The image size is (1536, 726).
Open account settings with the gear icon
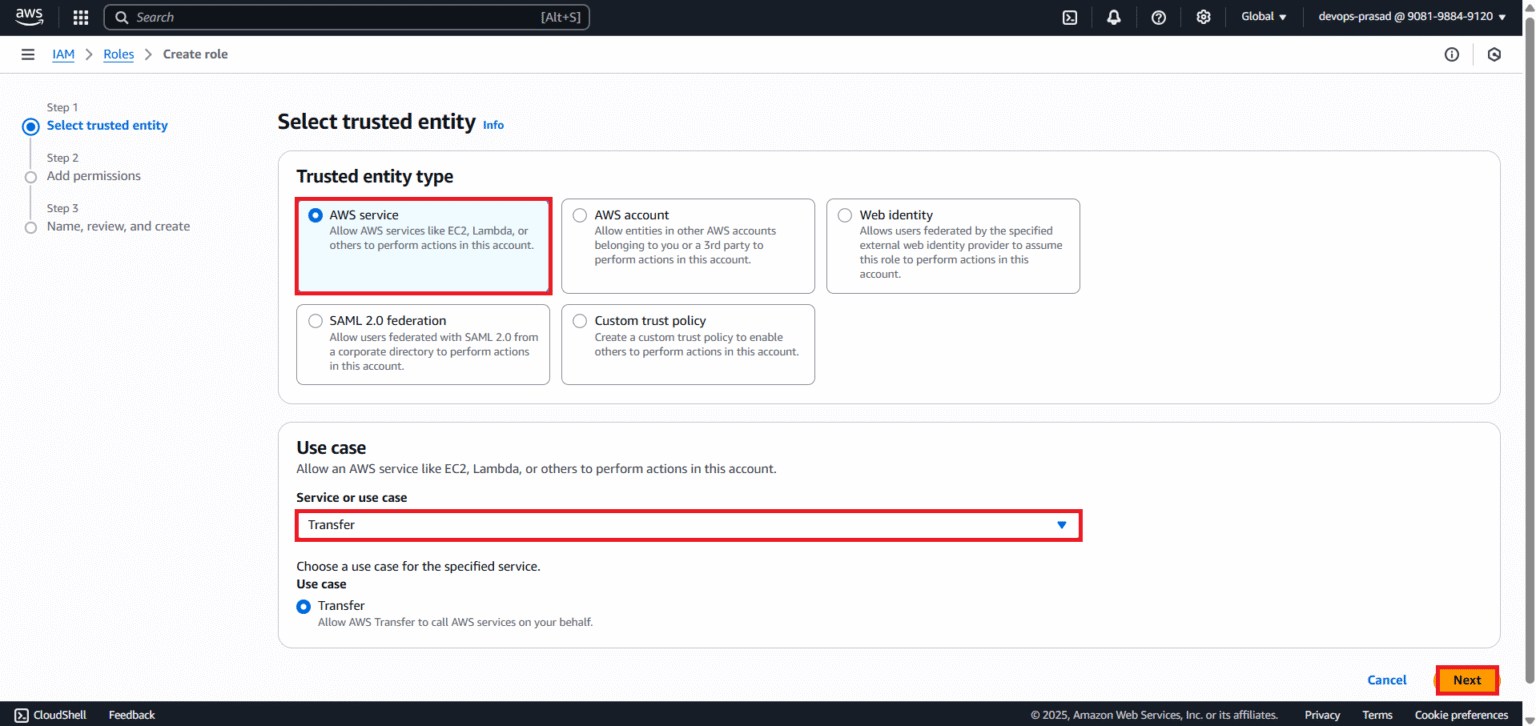[1203, 16]
